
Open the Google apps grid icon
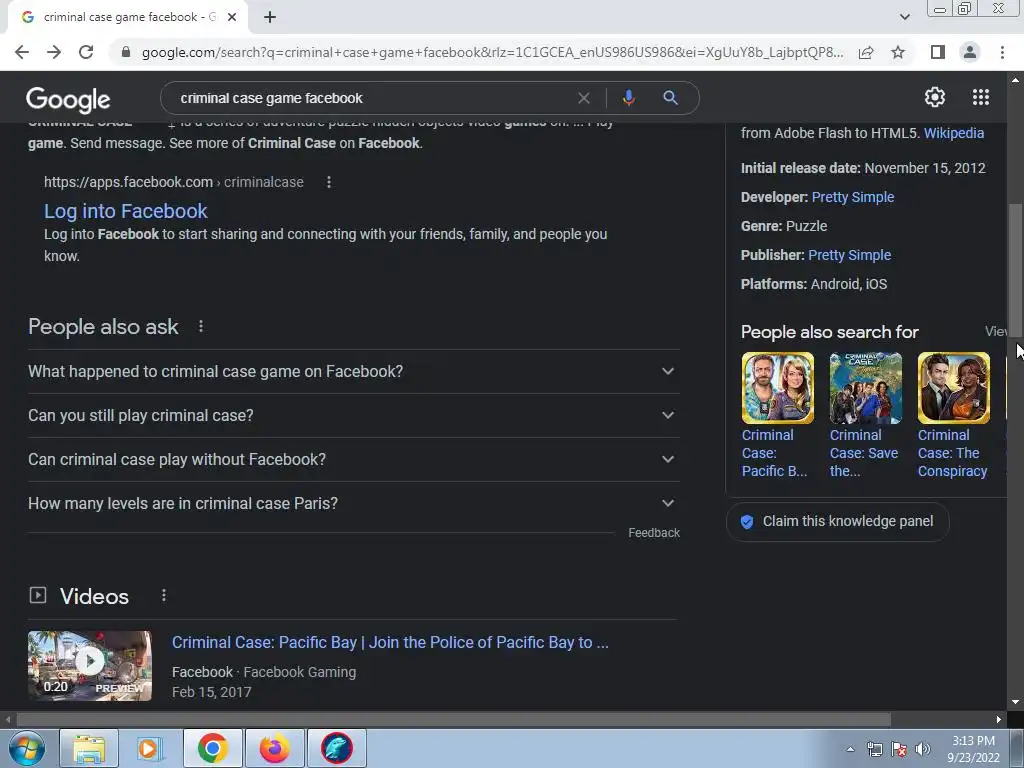[x=980, y=97]
